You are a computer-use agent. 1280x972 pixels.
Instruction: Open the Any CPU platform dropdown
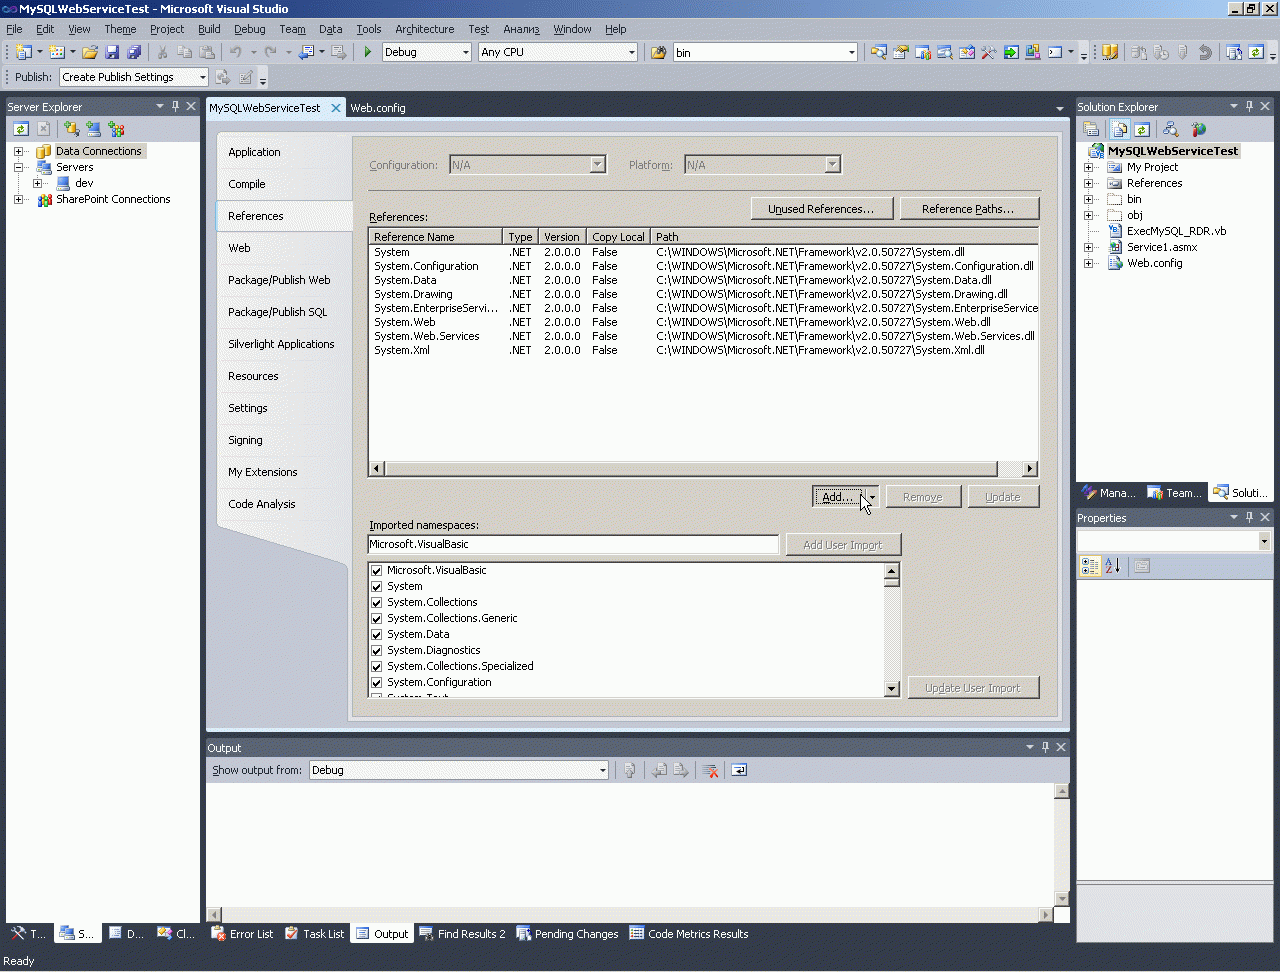pos(631,52)
